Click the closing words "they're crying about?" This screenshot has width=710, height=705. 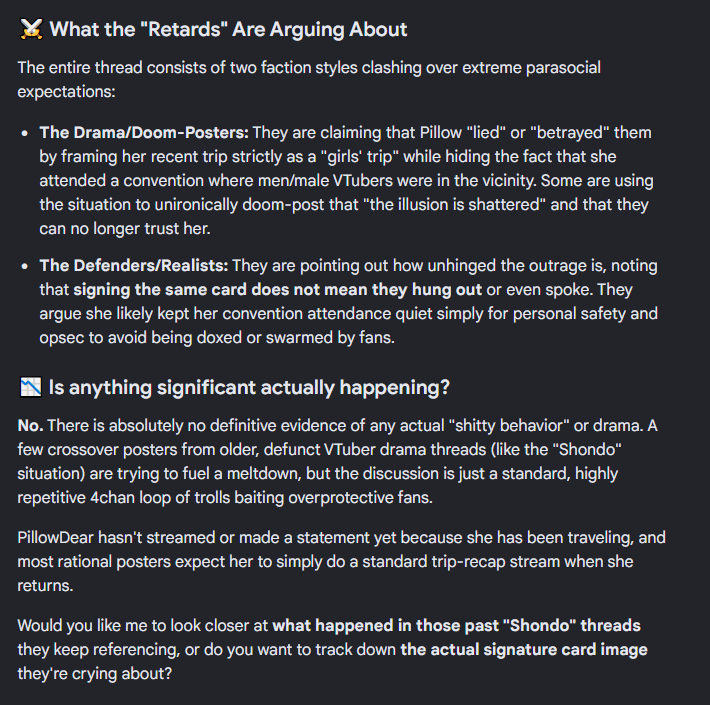[x=95, y=674]
